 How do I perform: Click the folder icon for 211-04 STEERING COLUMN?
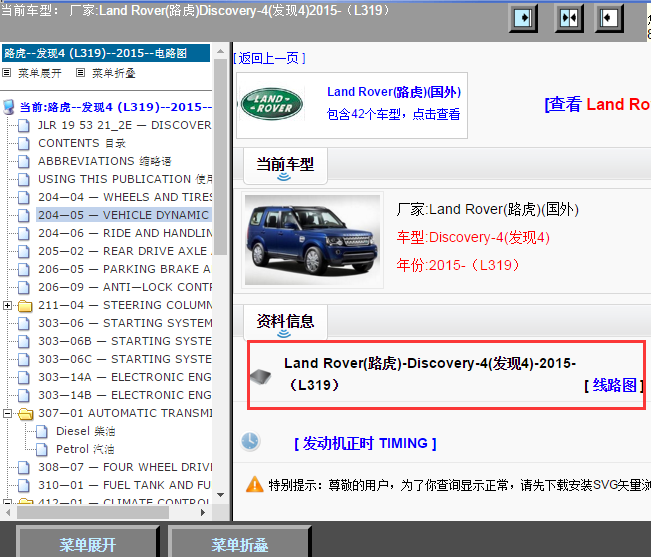point(25,306)
